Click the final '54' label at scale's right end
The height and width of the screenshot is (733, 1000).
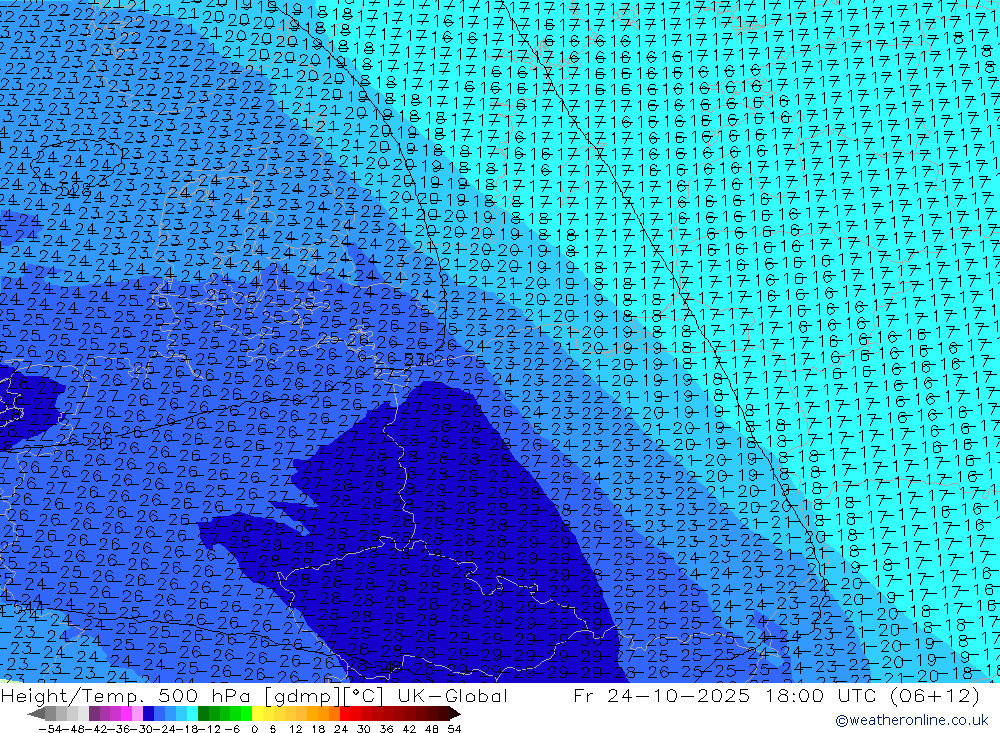454,729
